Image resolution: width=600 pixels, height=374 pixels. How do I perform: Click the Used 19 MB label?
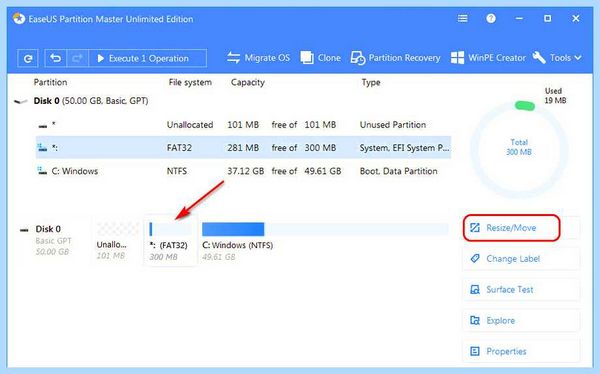pos(555,96)
